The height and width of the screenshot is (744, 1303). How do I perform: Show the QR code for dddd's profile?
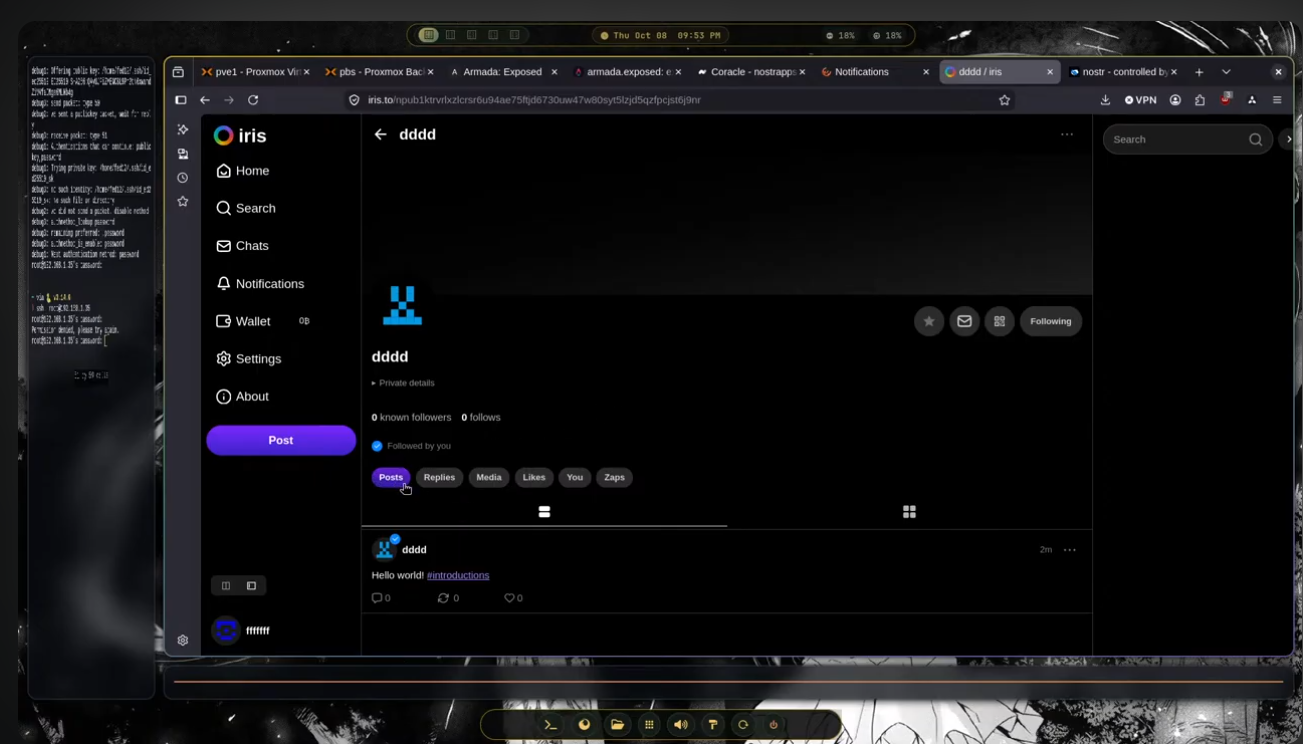pyautogui.click(x=999, y=321)
